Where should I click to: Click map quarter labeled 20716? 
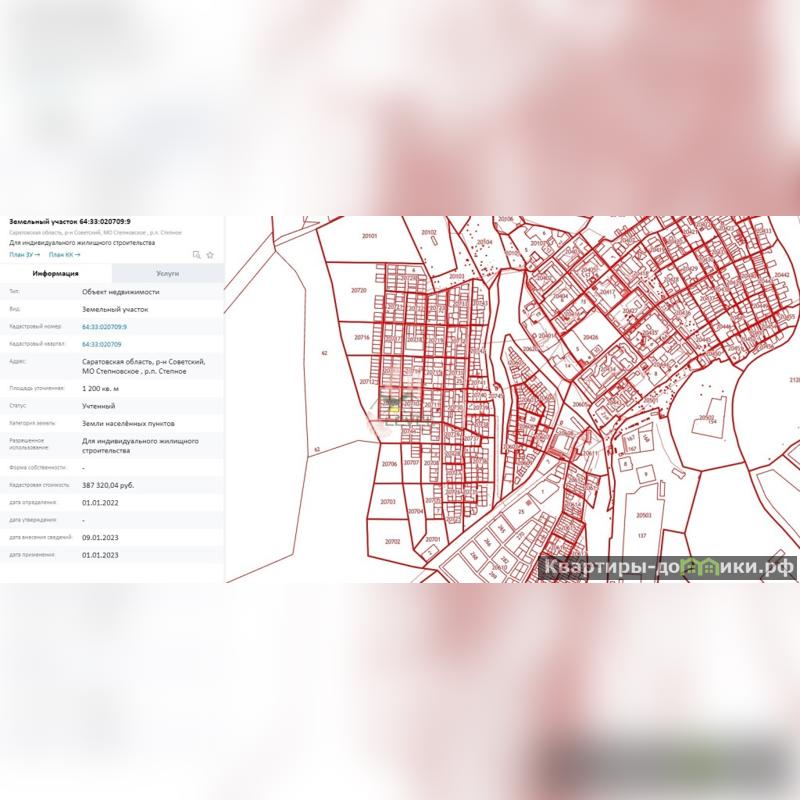coord(361,338)
